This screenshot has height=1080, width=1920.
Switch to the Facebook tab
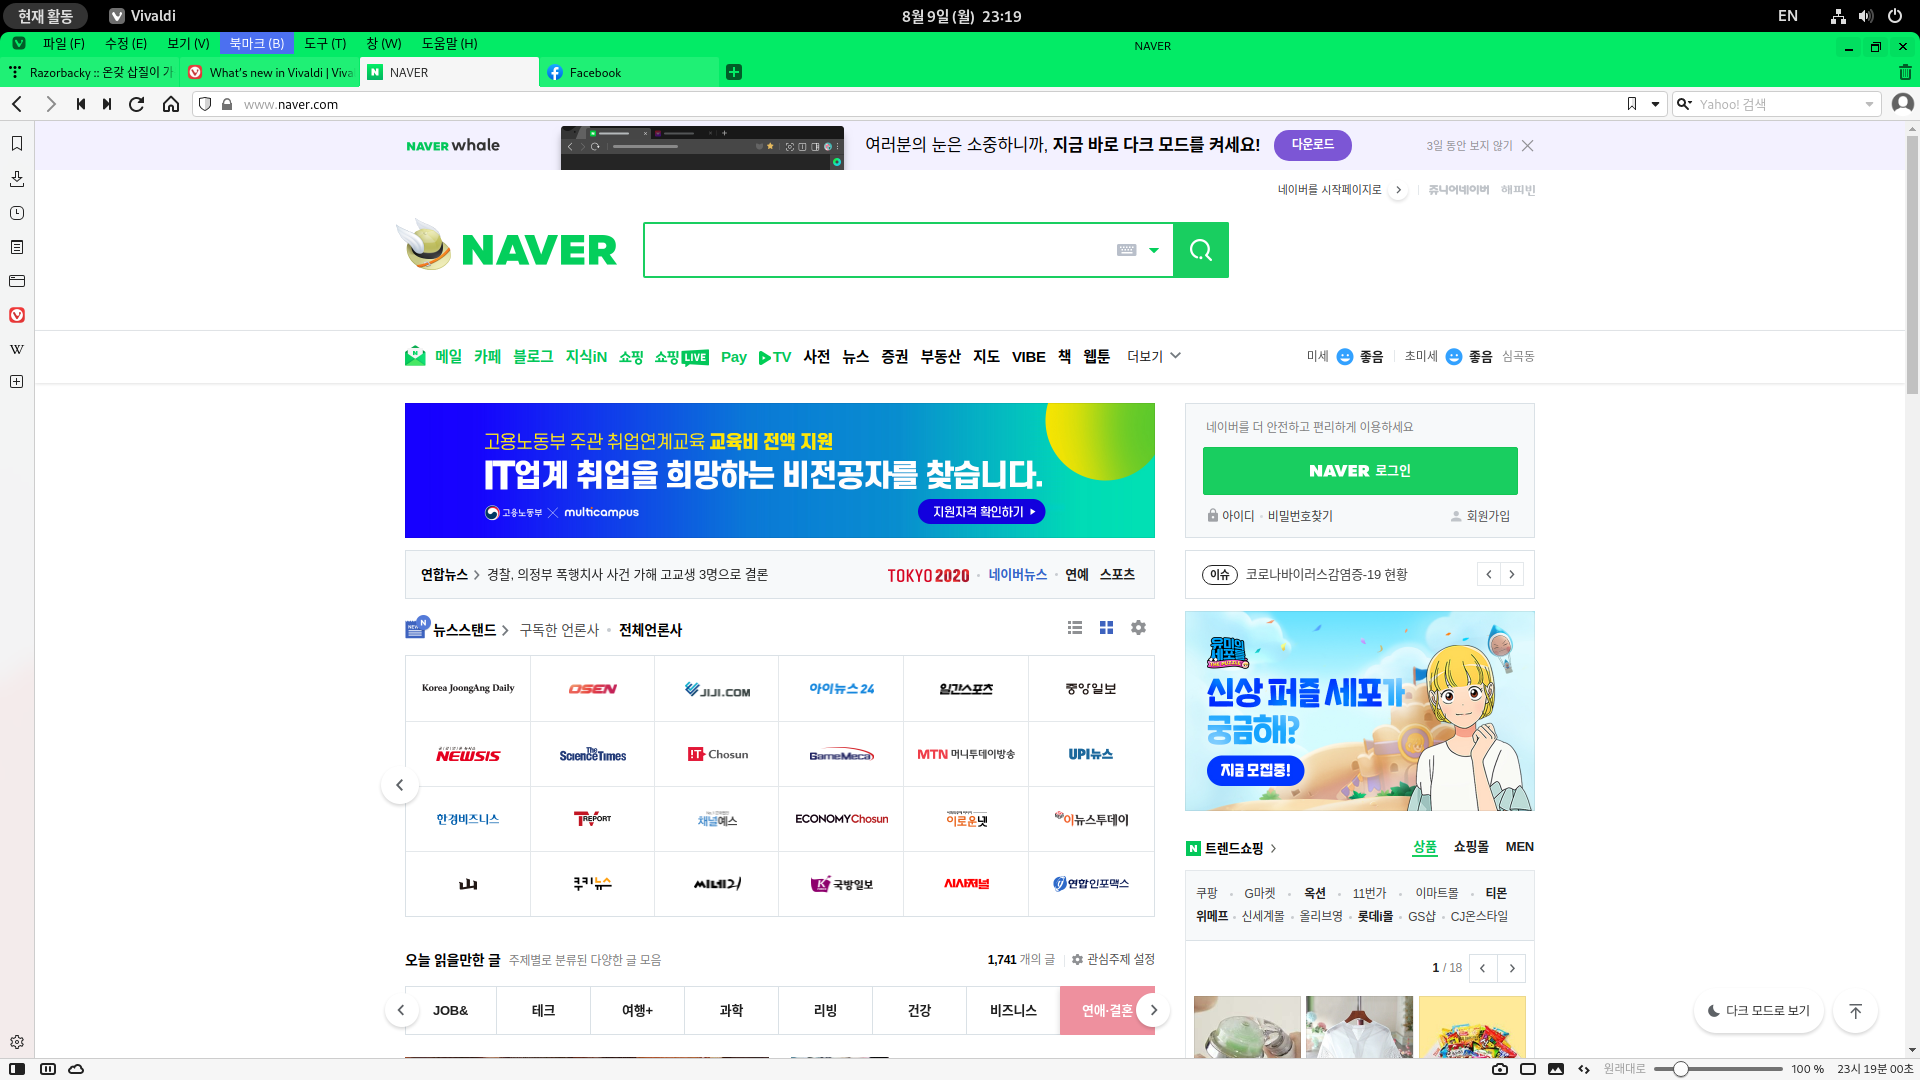pyautogui.click(x=595, y=72)
